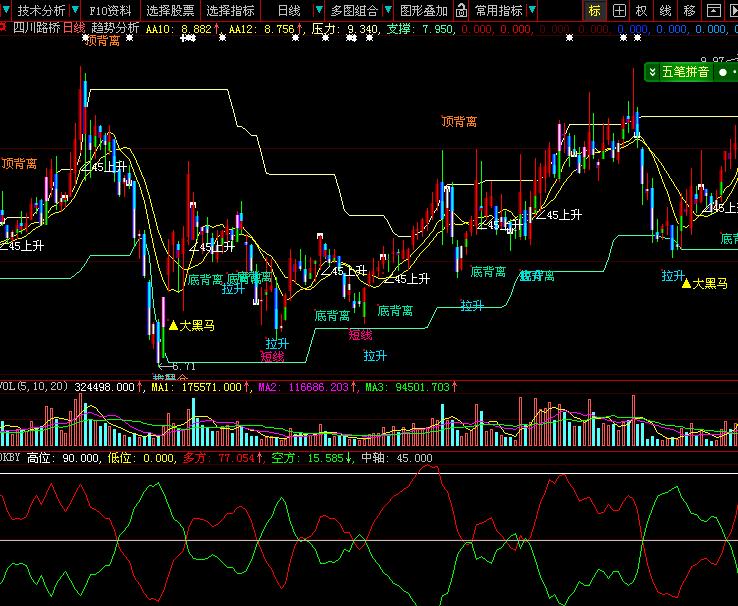Toggle the 权 adjustment button
The height and width of the screenshot is (606, 738).
pyautogui.click(x=642, y=11)
